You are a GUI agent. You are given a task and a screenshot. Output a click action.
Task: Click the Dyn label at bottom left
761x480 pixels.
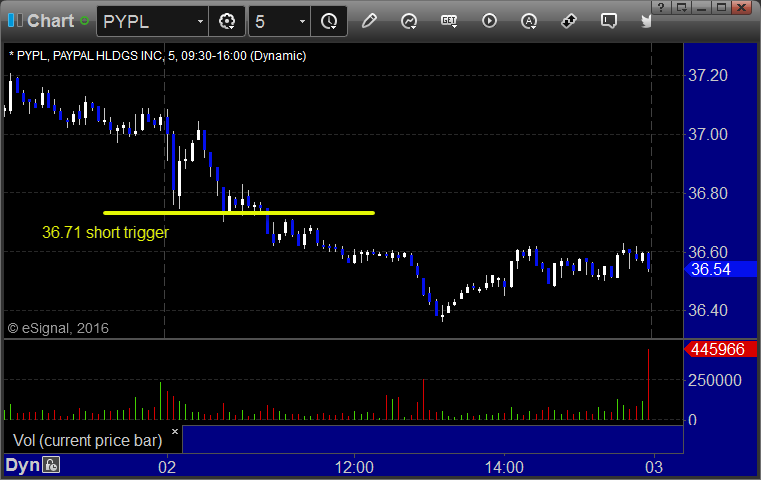click(22, 465)
